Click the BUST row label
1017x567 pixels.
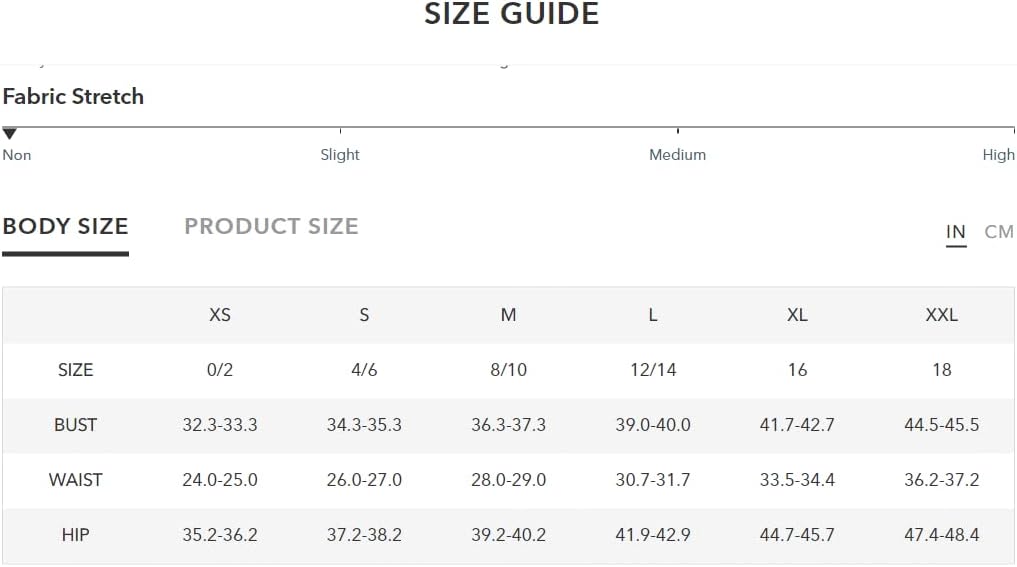point(75,425)
